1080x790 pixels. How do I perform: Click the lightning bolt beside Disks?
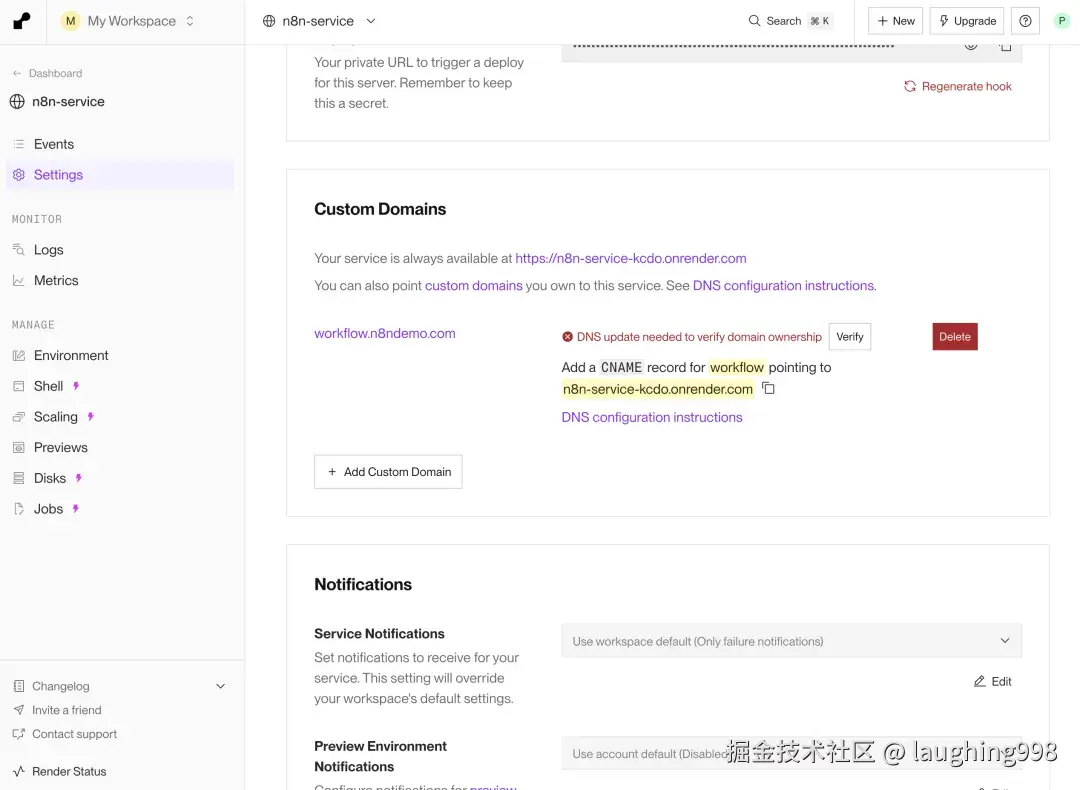tap(79, 478)
